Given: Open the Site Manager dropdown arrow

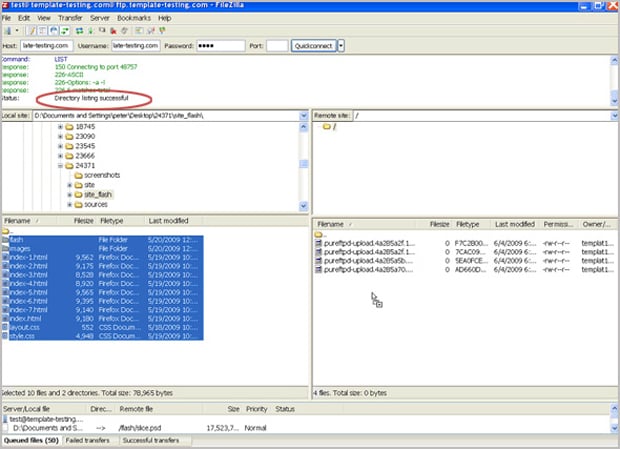Looking at the screenshot, I should (18, 31).
